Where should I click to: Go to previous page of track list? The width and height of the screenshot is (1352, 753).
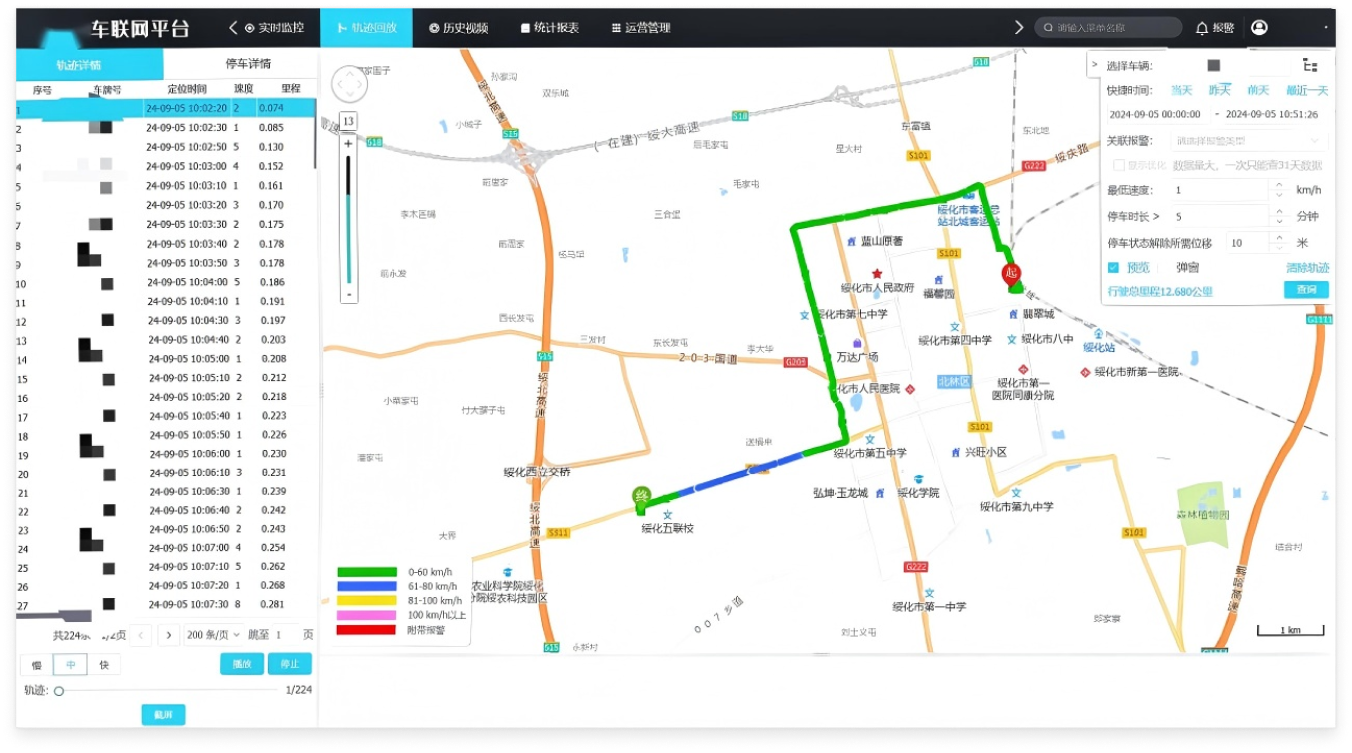pos(142,635)
